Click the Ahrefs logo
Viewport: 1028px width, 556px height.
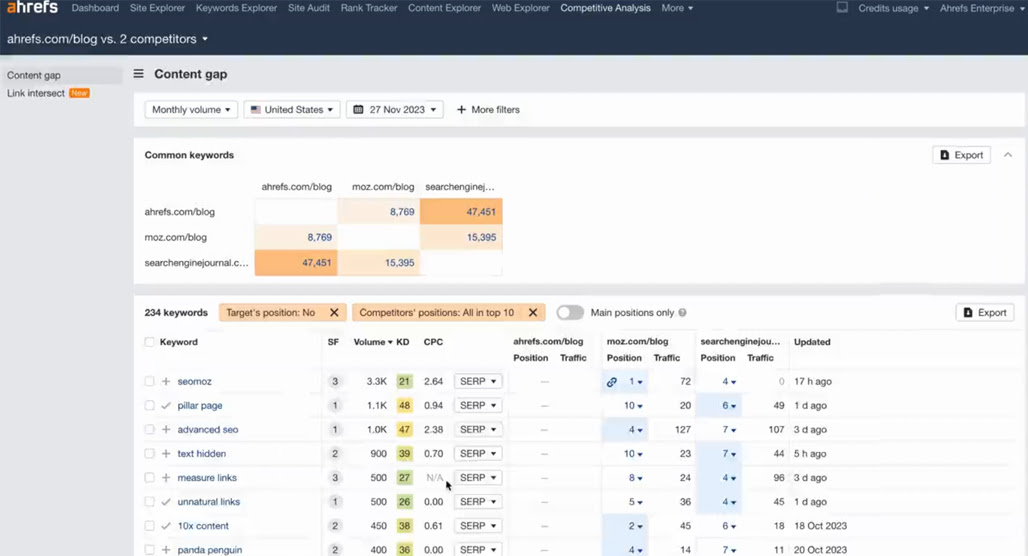(x=32, y=8)
